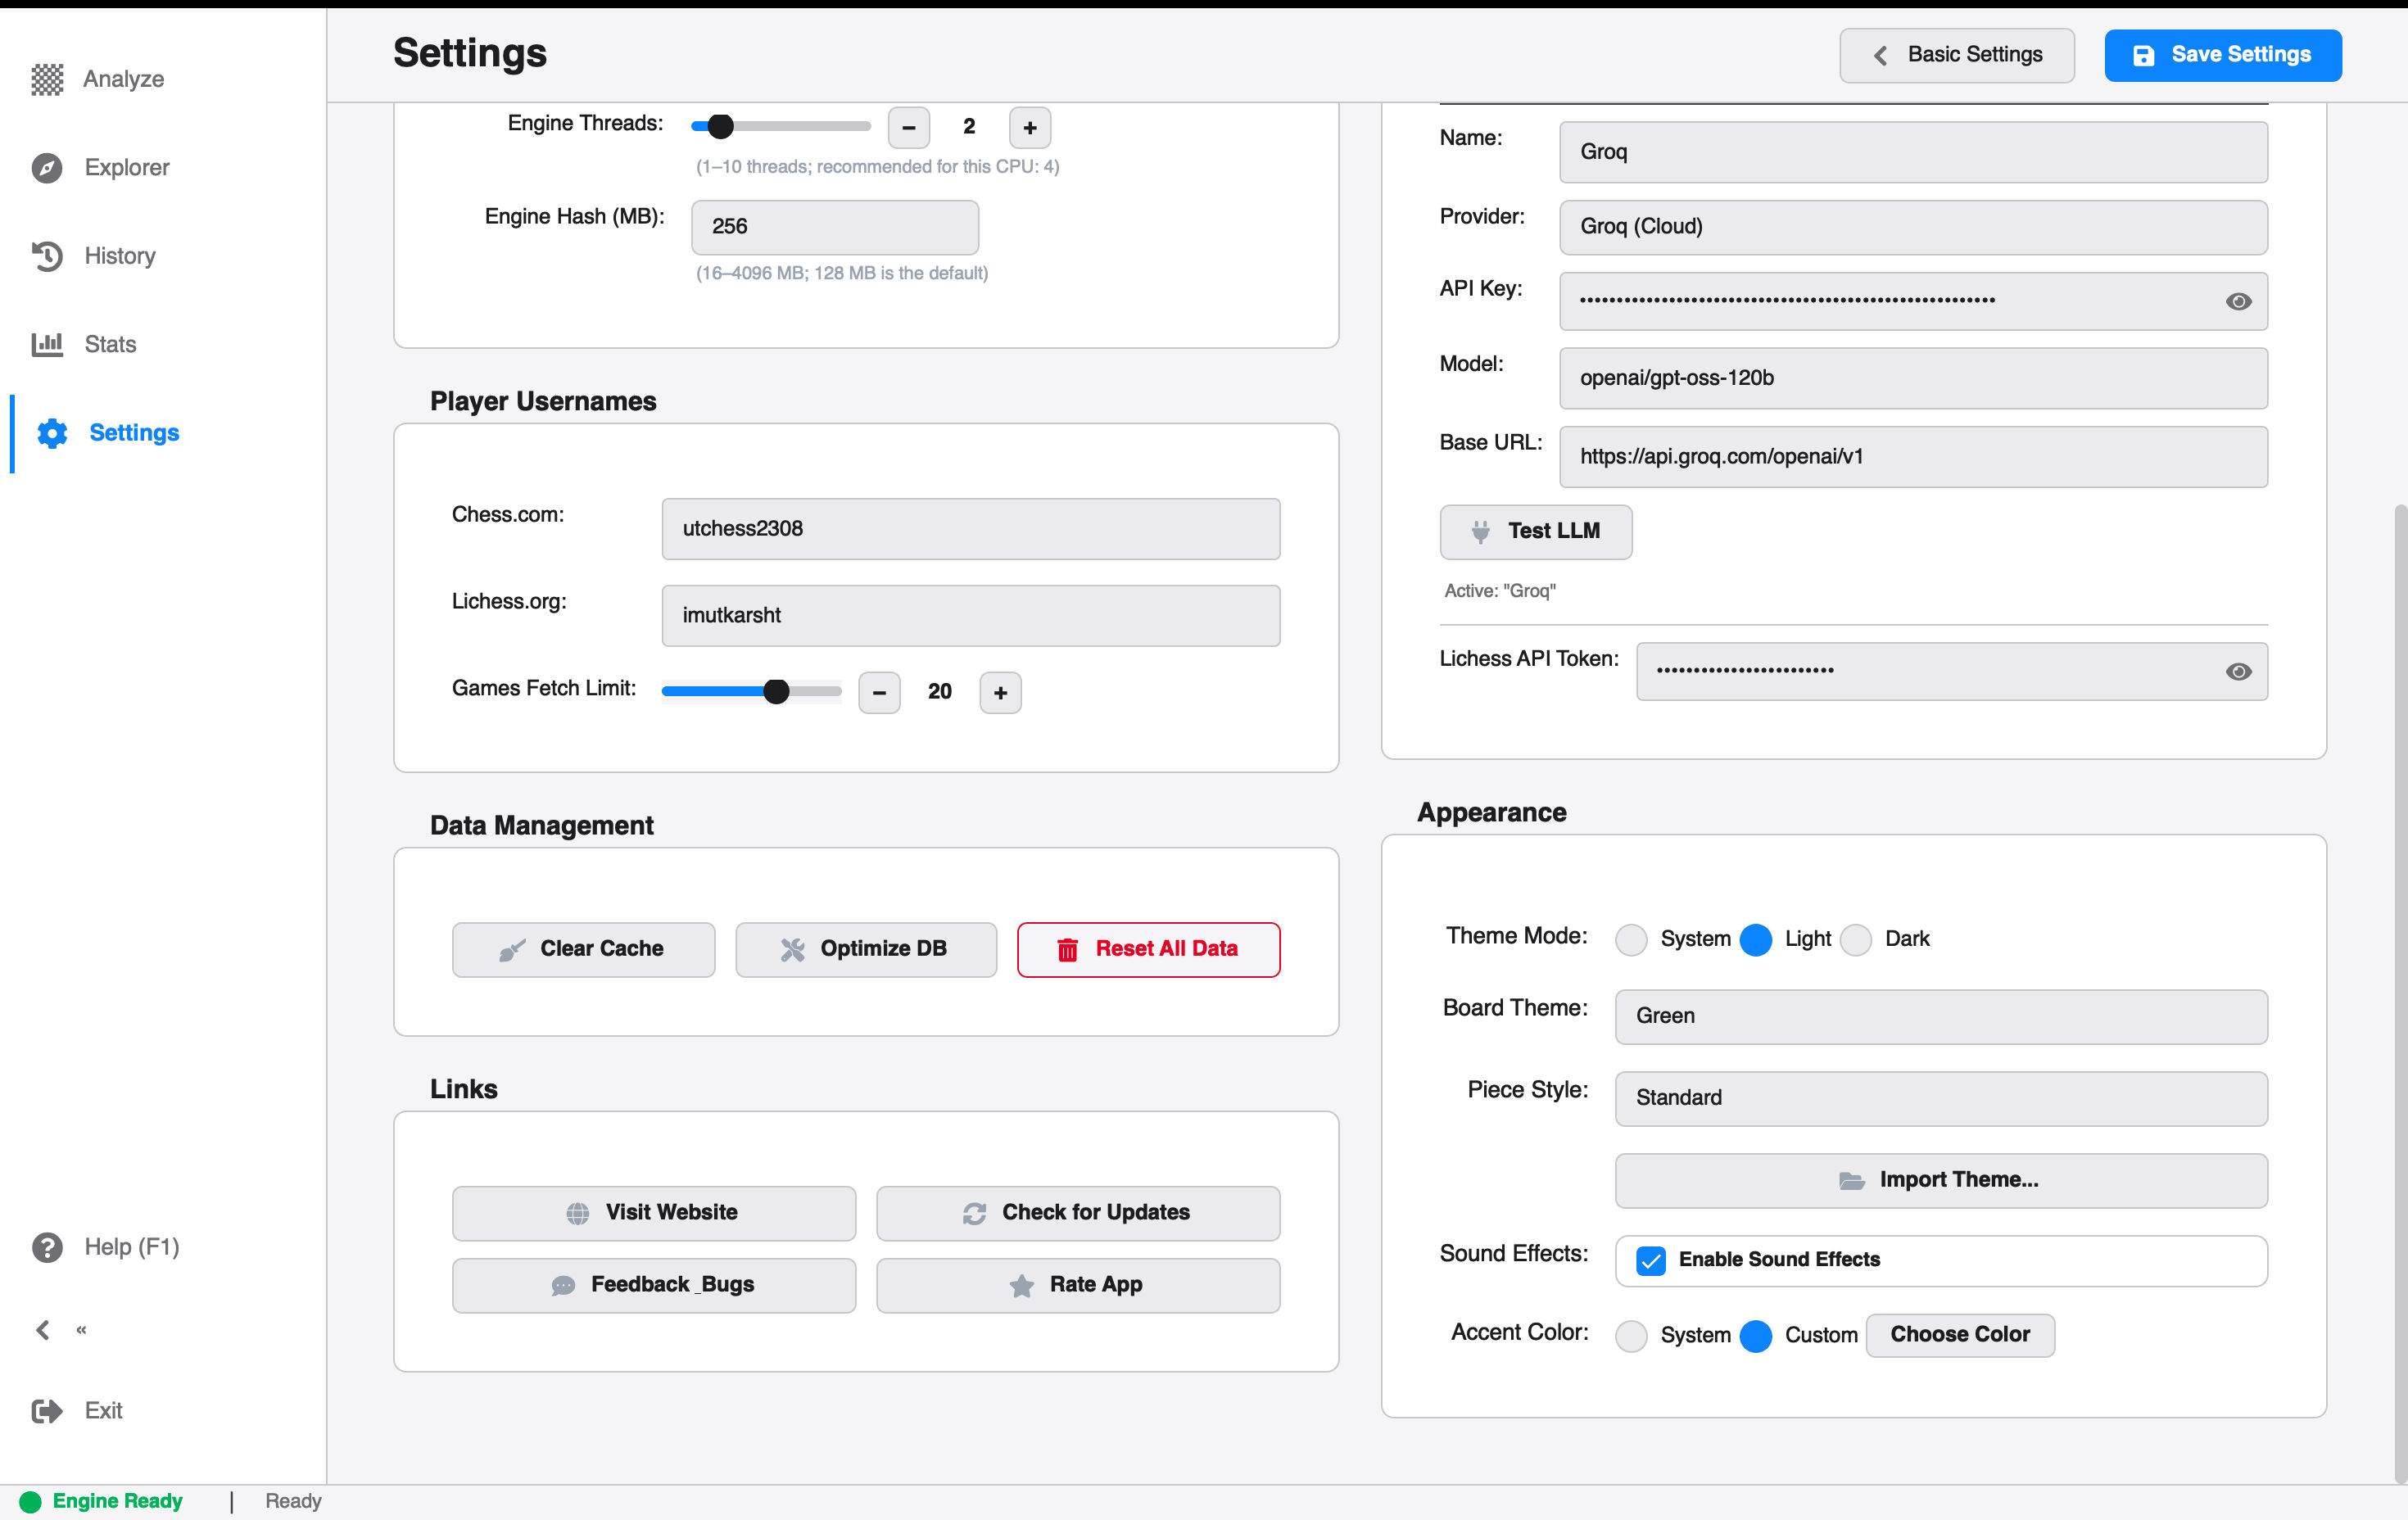The image size is (2408, 1520).
Task: Edit the Lichess.org username field
Action: tap(970, 615)
